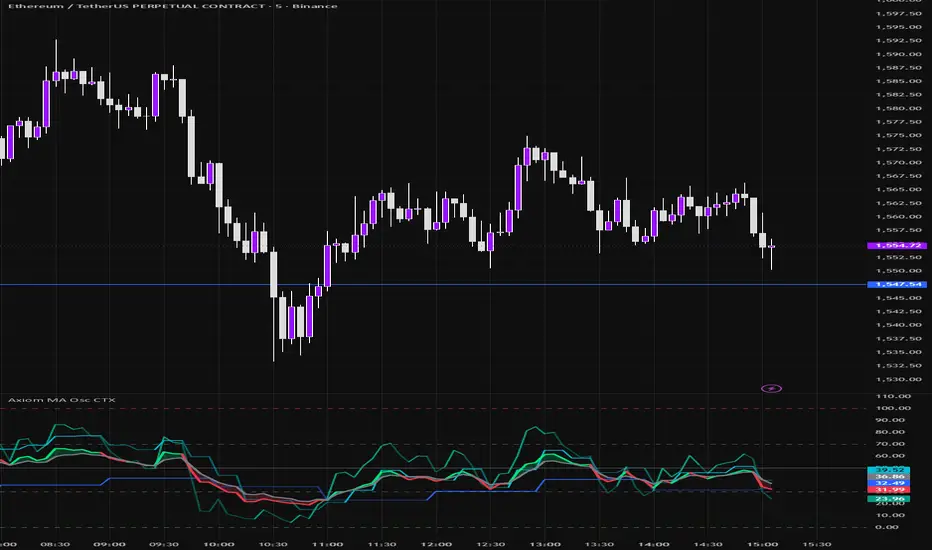Click the 1,590.00 price axis label
932x550 pixels.
pyautogui.click(x=899, y=54)
